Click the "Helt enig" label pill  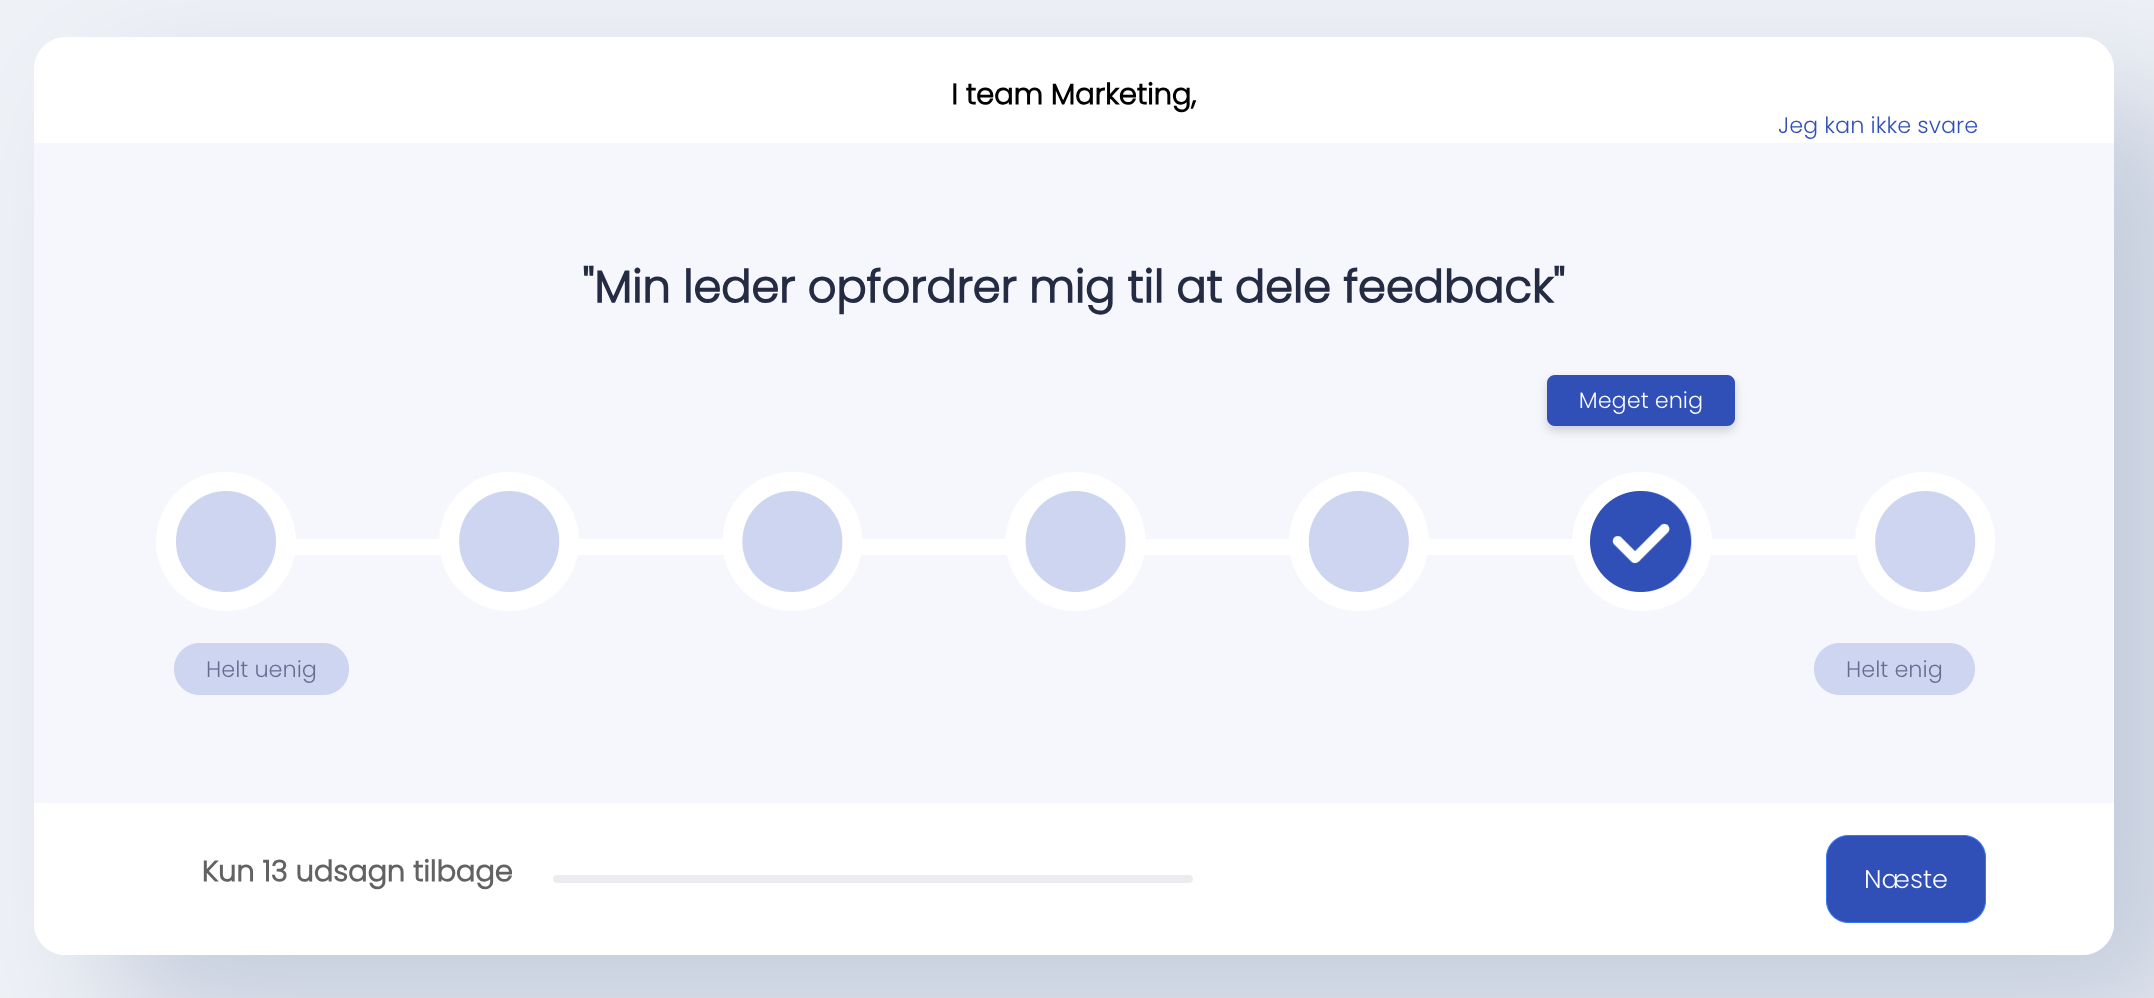pyautogui.click(x=1894, y=669)
